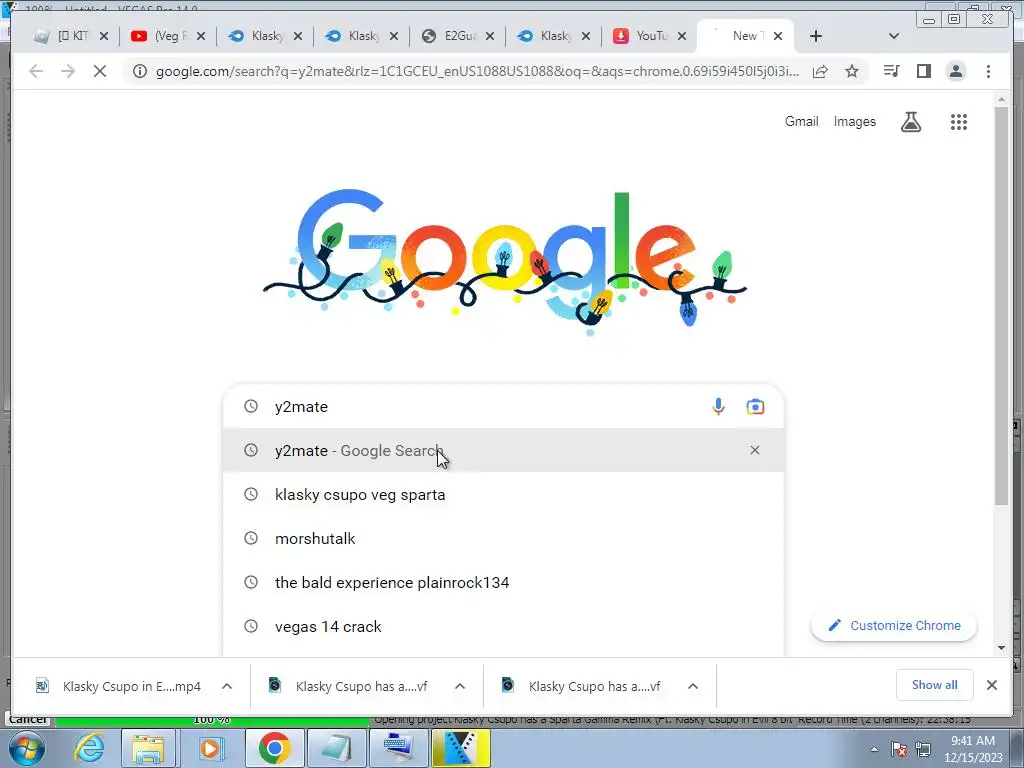This screenshot has height=768, width=1024.
Task: Open the media controls icon
Action: click(891, 71)
